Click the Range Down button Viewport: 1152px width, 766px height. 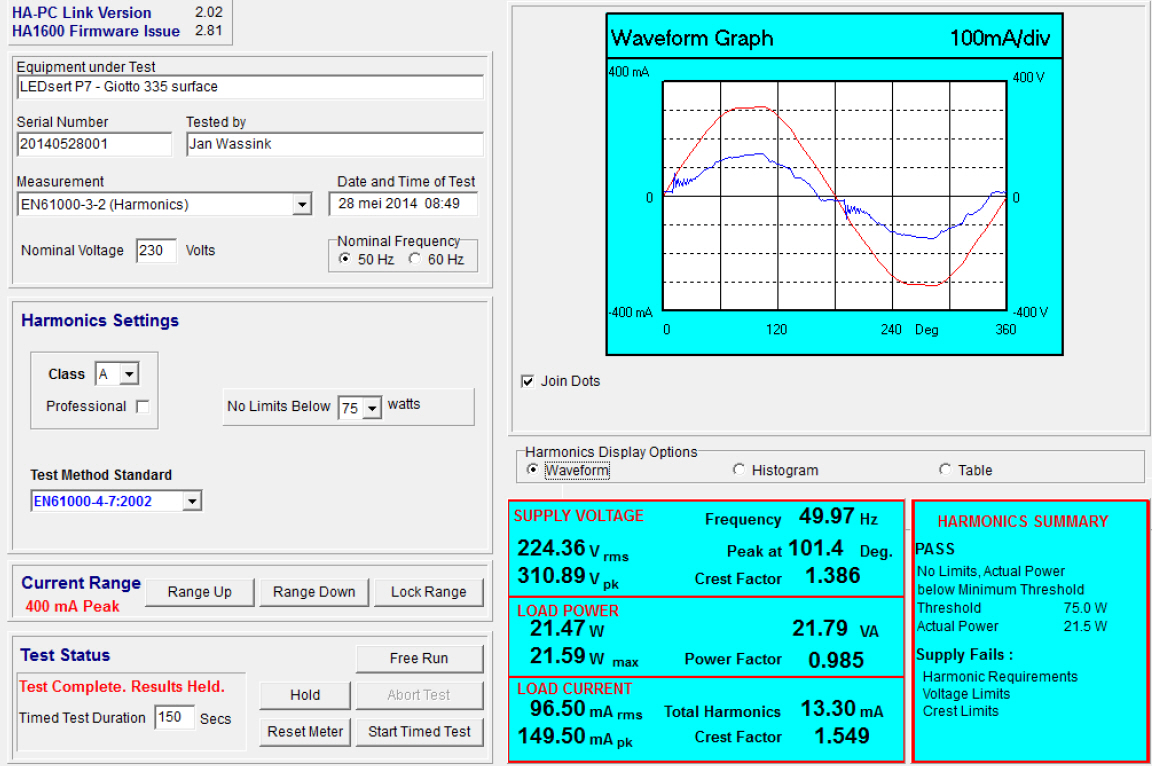(313, 592)
